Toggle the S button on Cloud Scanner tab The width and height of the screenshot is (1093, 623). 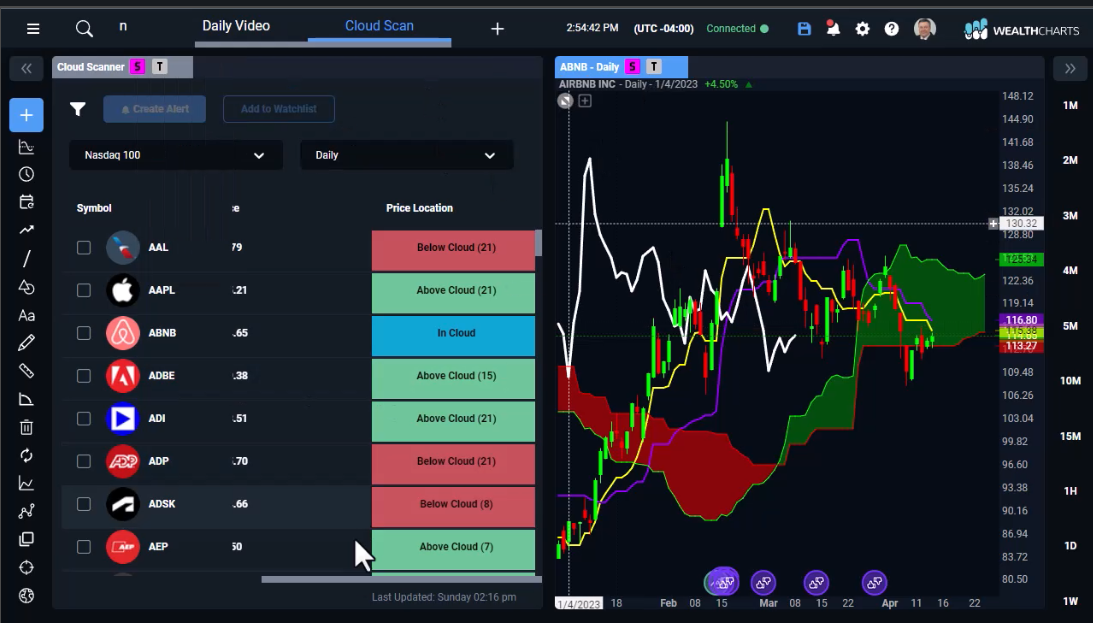point(137,67)
